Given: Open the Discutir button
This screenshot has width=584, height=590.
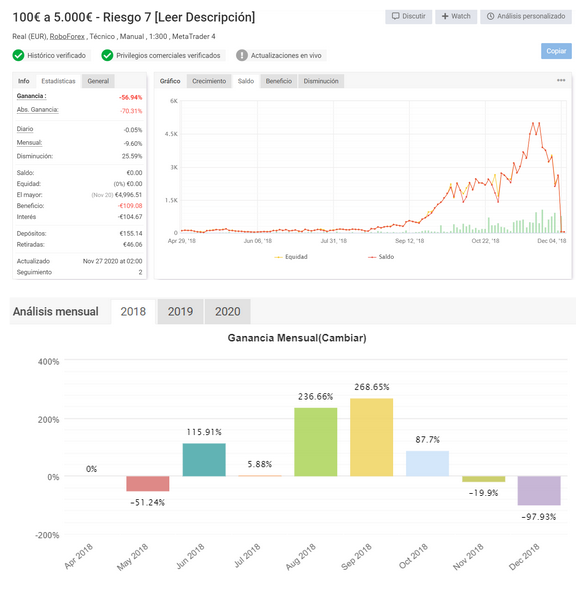Looking at the screenshot, I should (408, 17).
